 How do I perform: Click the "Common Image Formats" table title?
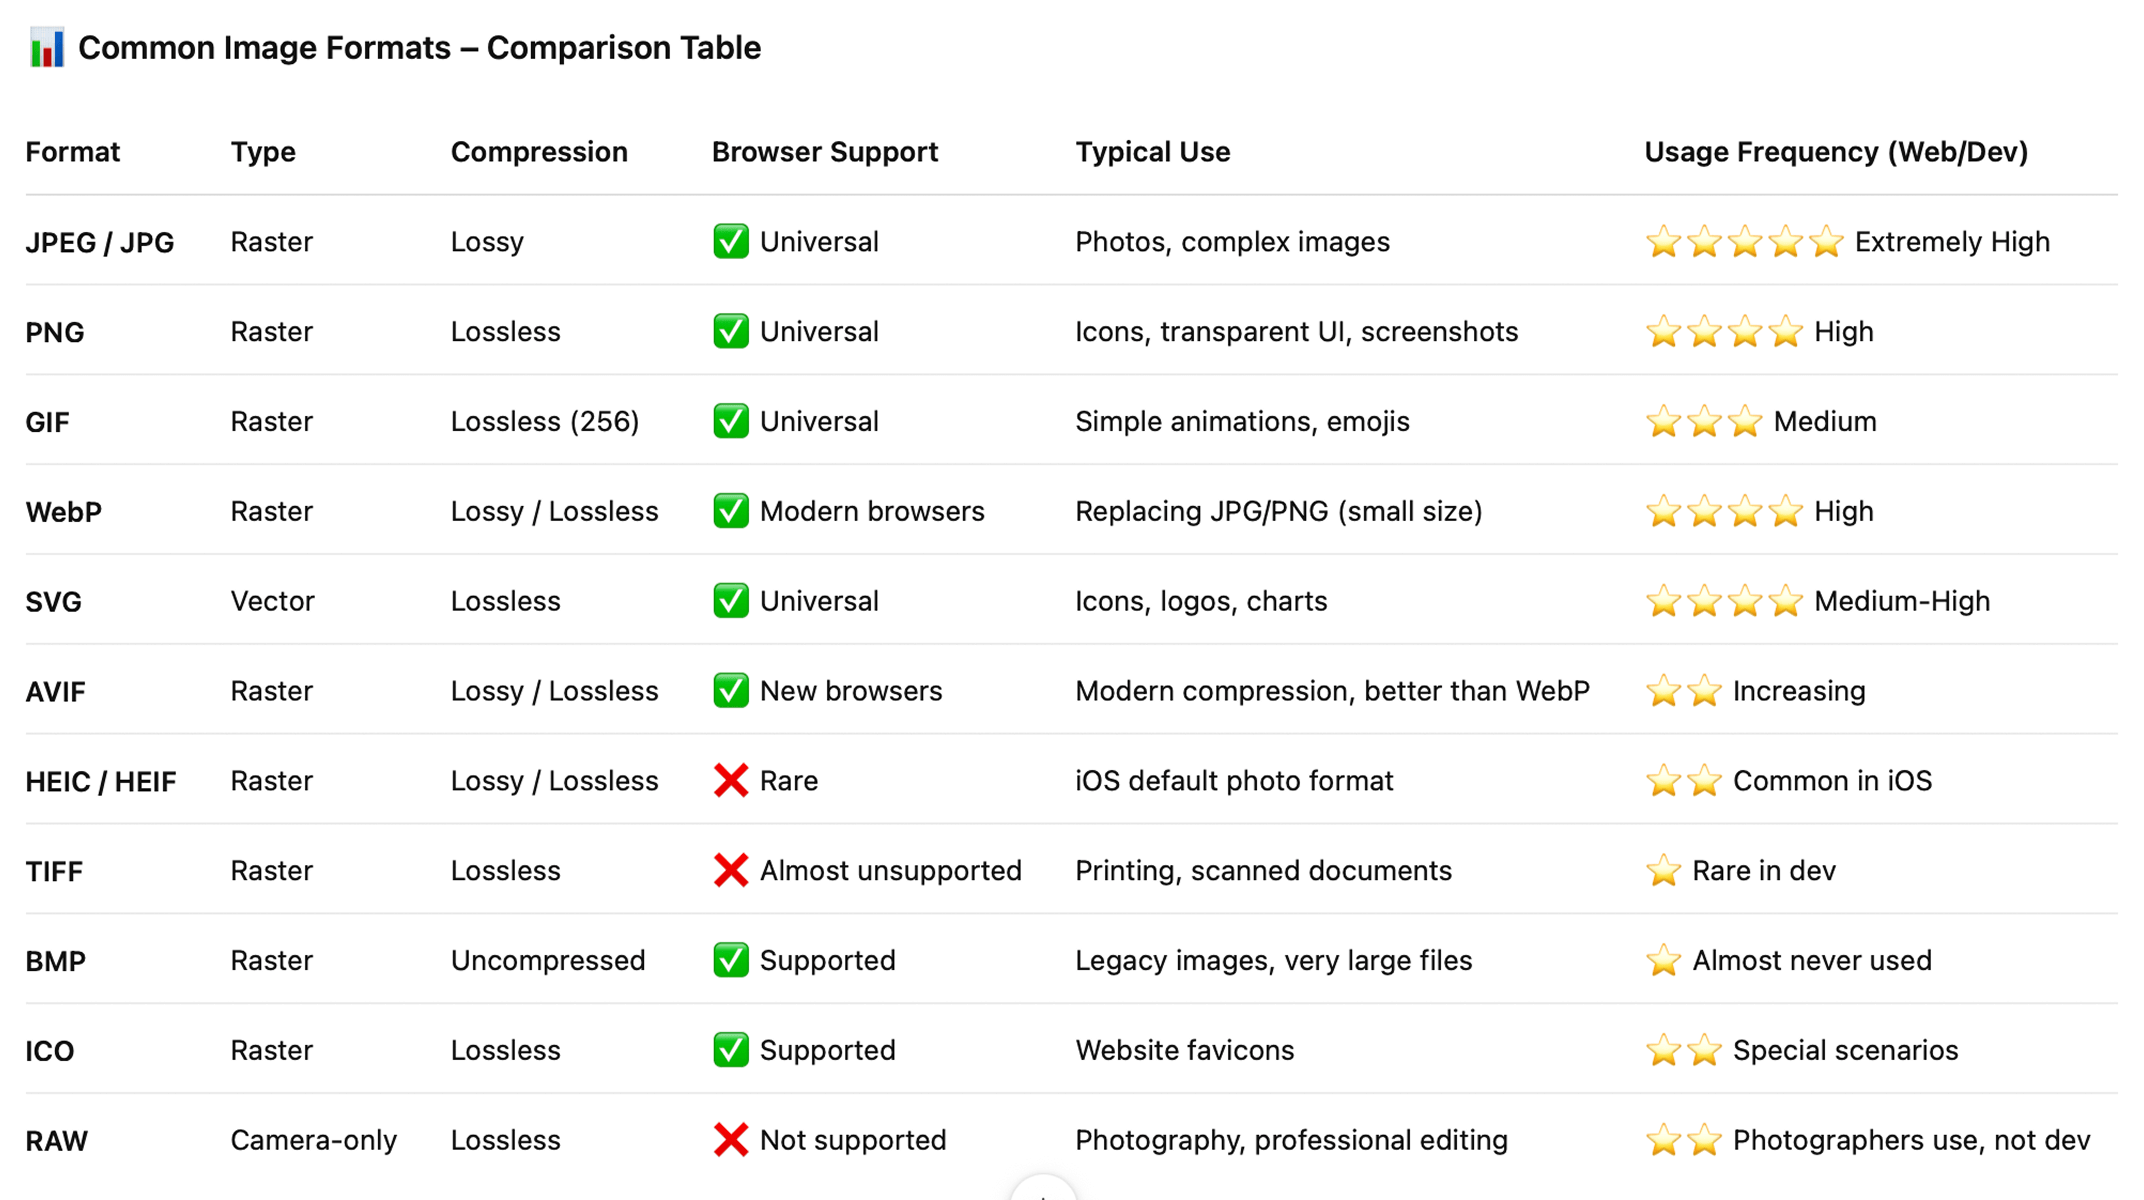(419, 48)
